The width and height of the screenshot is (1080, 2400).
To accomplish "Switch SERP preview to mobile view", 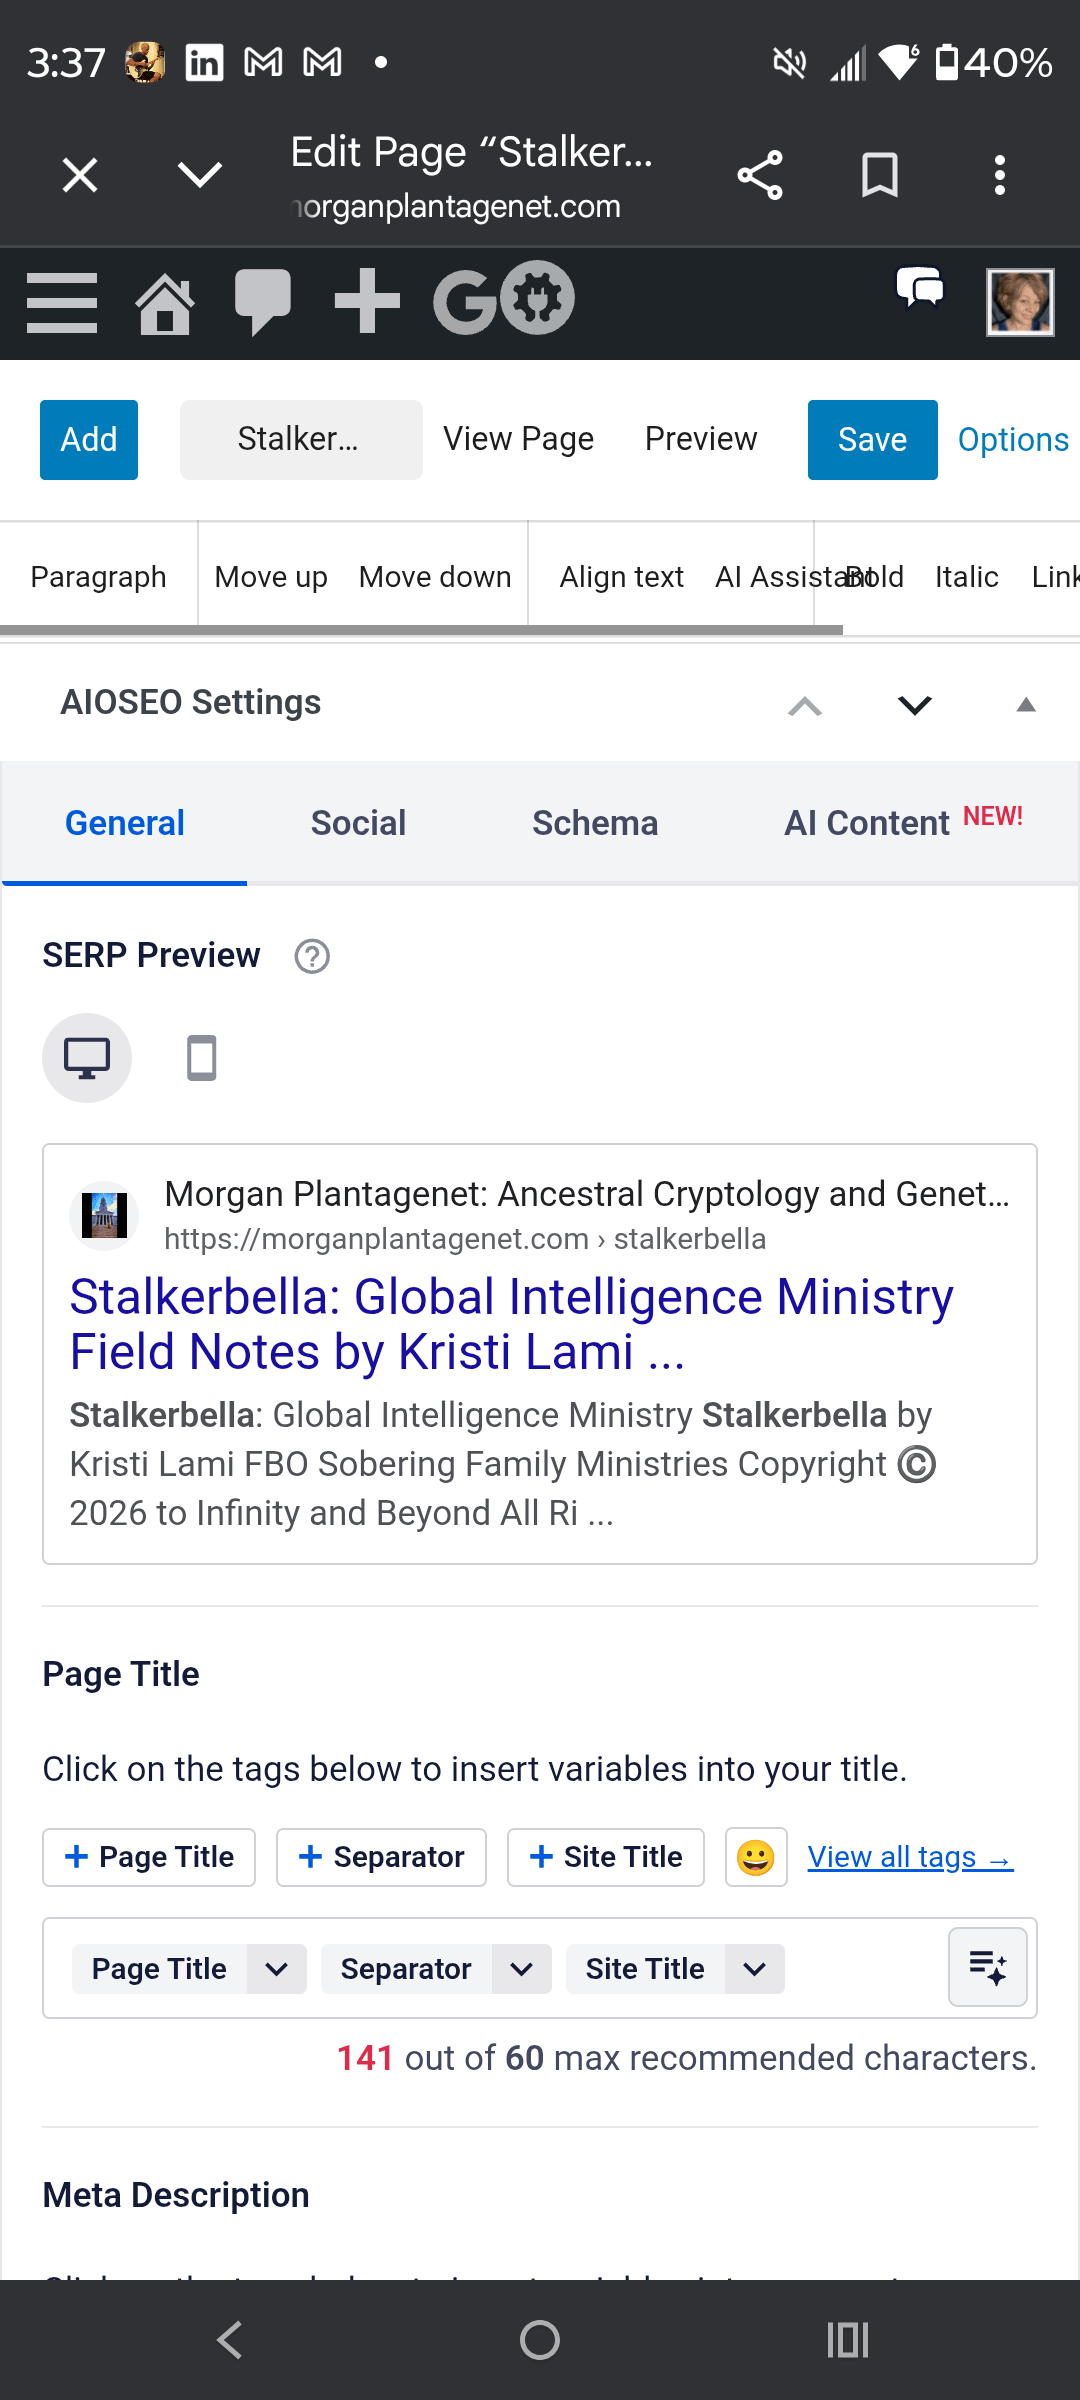I will click(x=199, y=1057).
